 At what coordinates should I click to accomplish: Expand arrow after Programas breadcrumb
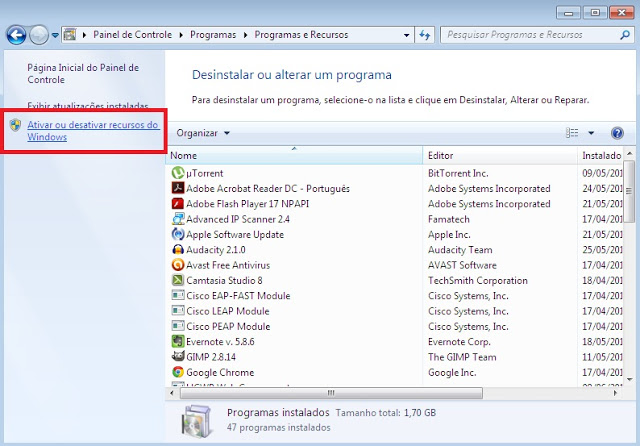[x=245, y=35]
